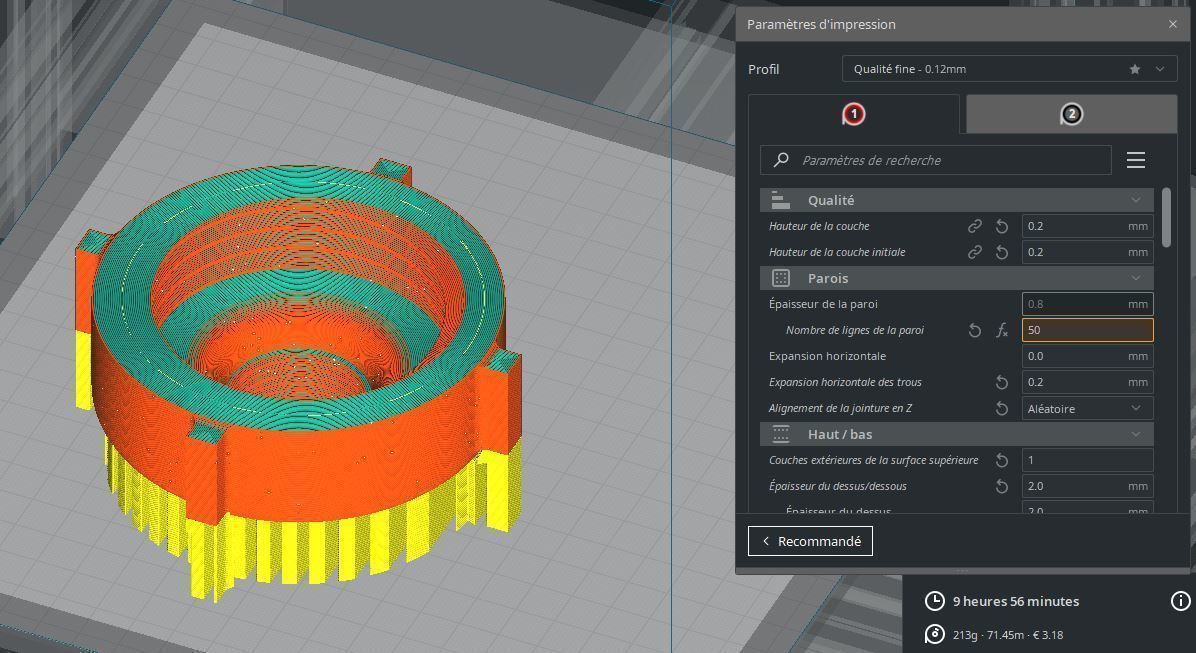
Task: Click the Épaisseur de la paroi field
Action: click(x=1087, y=304)
